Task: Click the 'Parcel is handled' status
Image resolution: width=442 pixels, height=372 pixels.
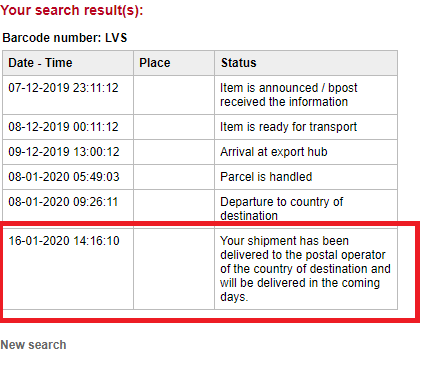Action: 266,177
